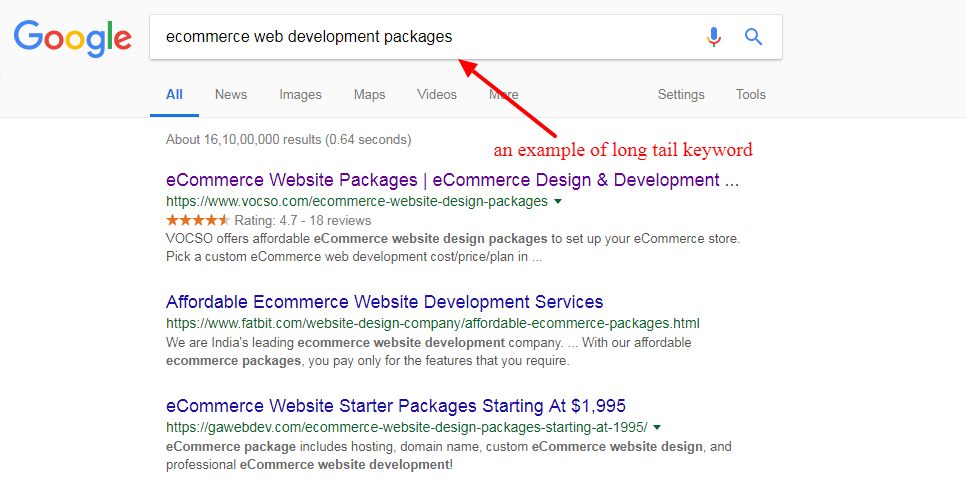The image size is (967, 491).
Task: Click the fatbit.com green URL
Action: click(x=433, y=323)
